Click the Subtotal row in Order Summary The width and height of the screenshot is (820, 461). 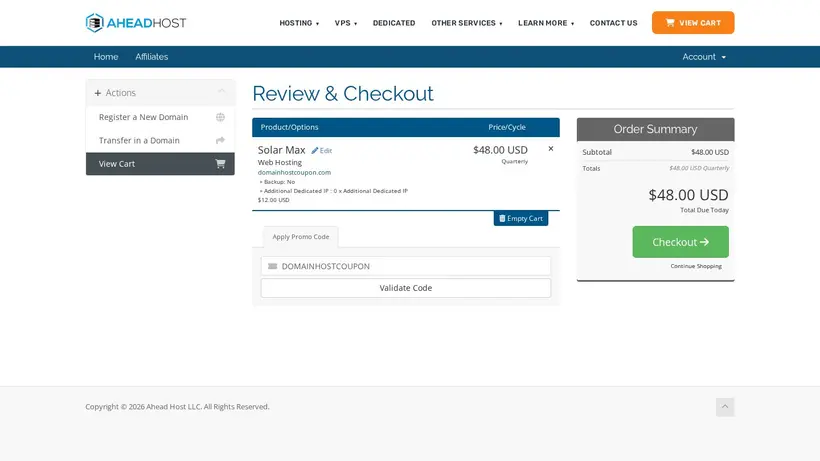(655, 152)
